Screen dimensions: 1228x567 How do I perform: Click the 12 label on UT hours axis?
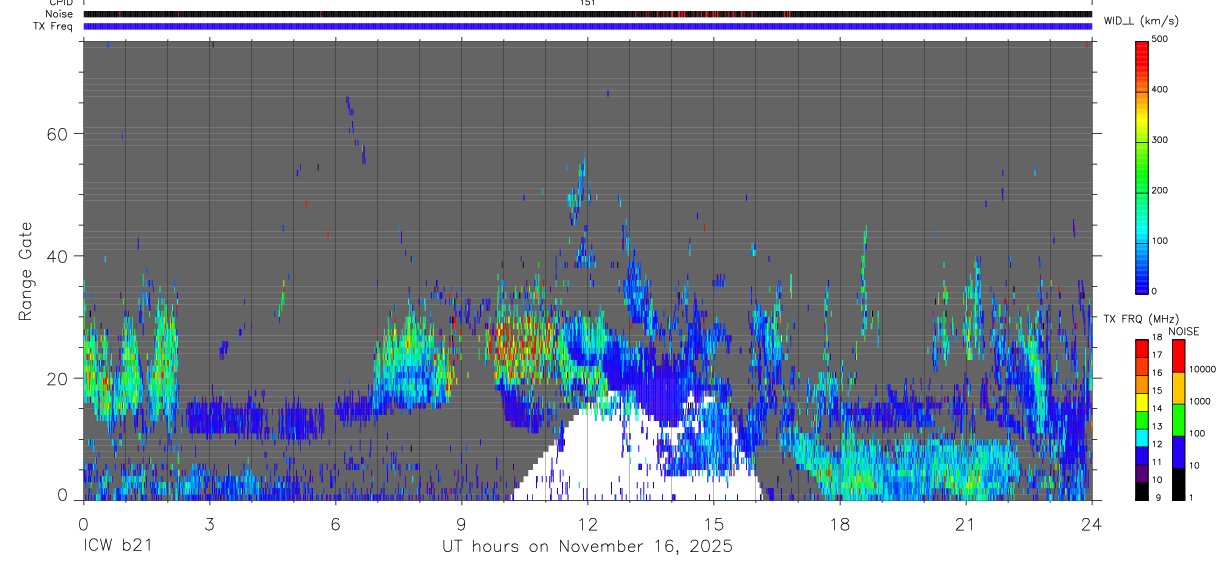[x=587, y=524]
